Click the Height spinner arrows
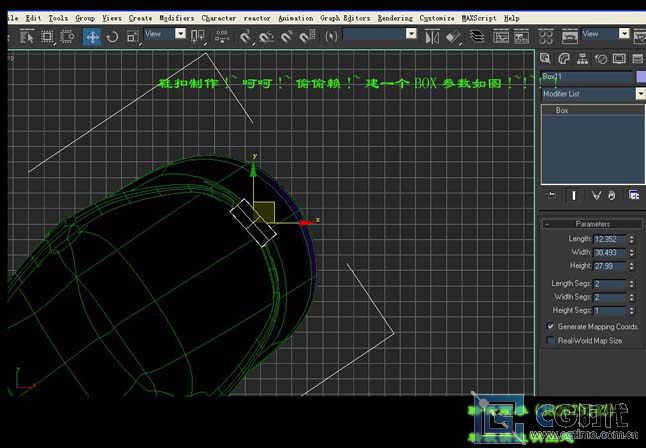Screen dimensions: 646x448 click(x=634, y=267)
